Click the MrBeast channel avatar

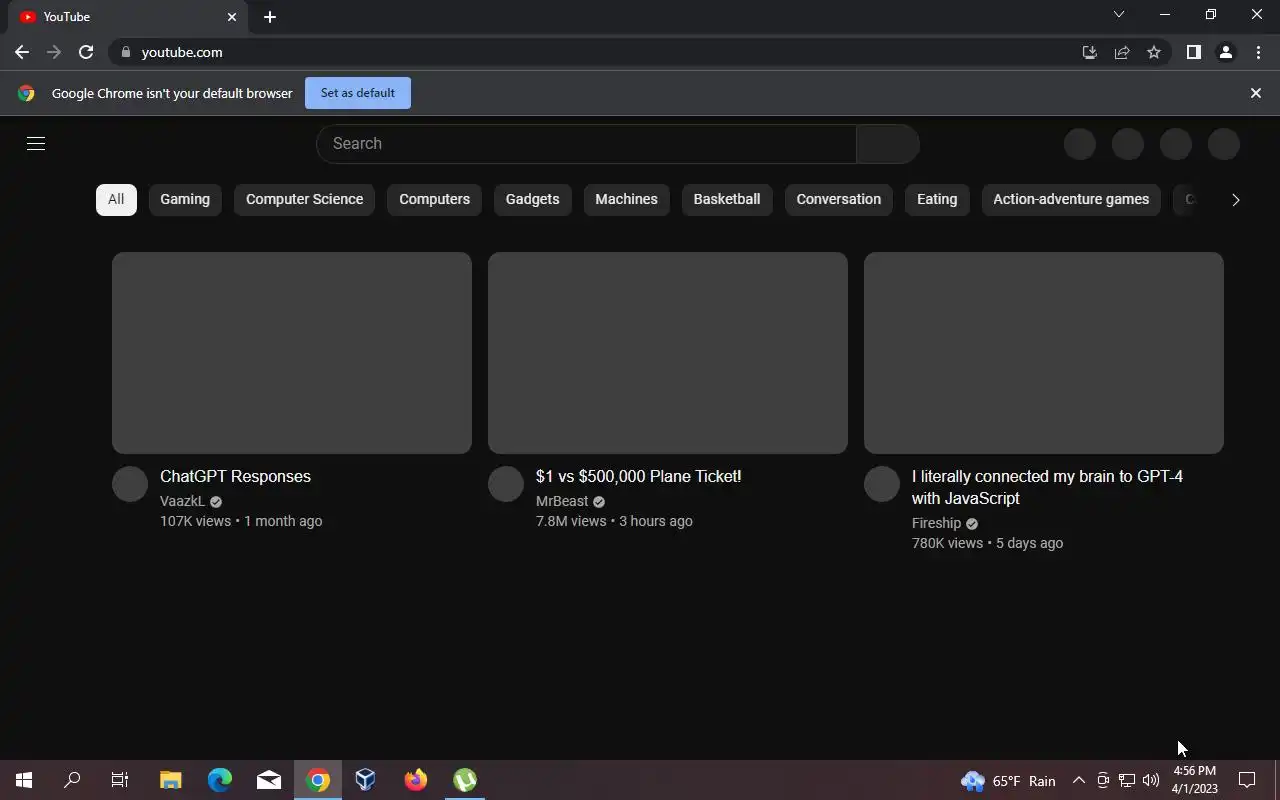click(506, 484)
